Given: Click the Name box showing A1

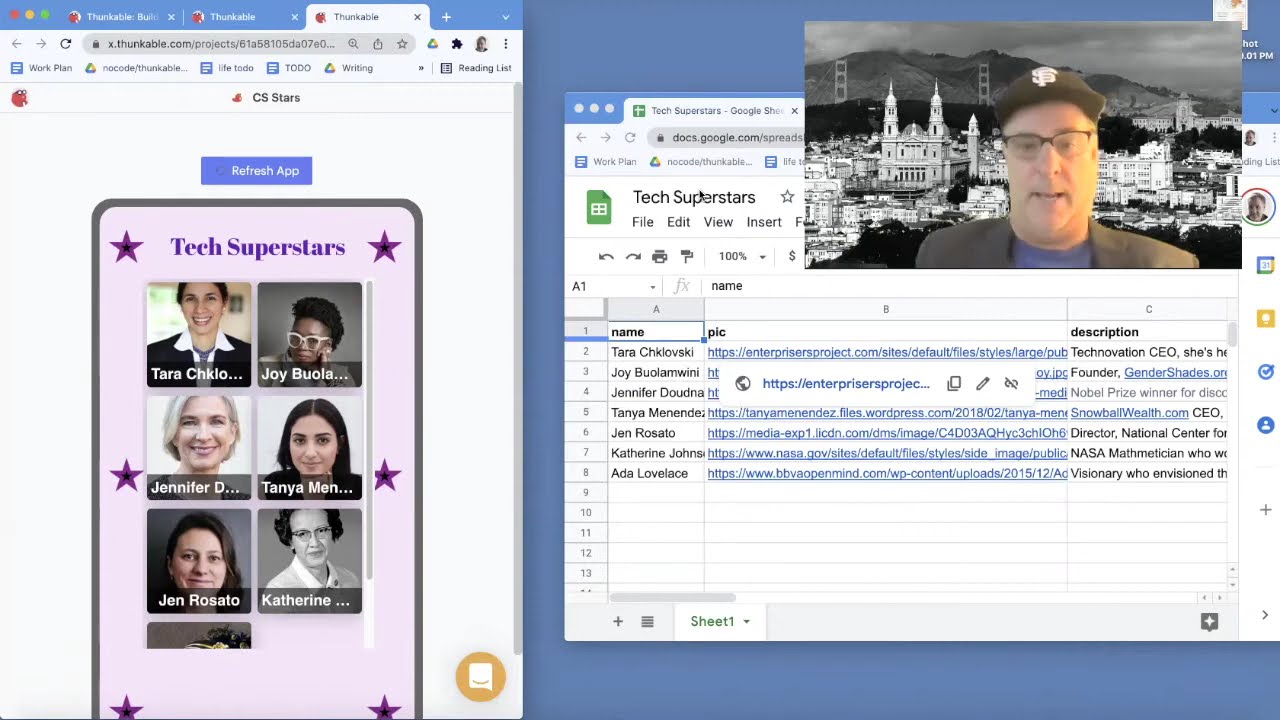Looking at the screenshot, I should pos(614,287).
